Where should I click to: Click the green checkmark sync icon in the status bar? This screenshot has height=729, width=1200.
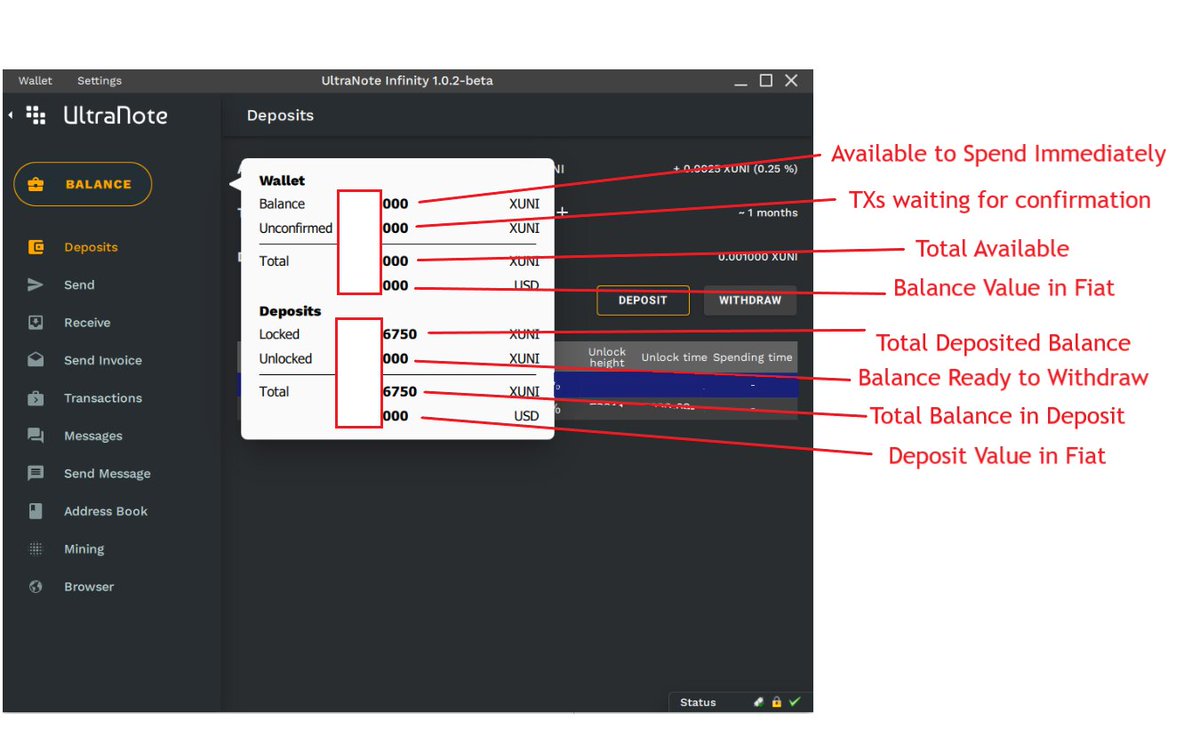coord(795,702)
